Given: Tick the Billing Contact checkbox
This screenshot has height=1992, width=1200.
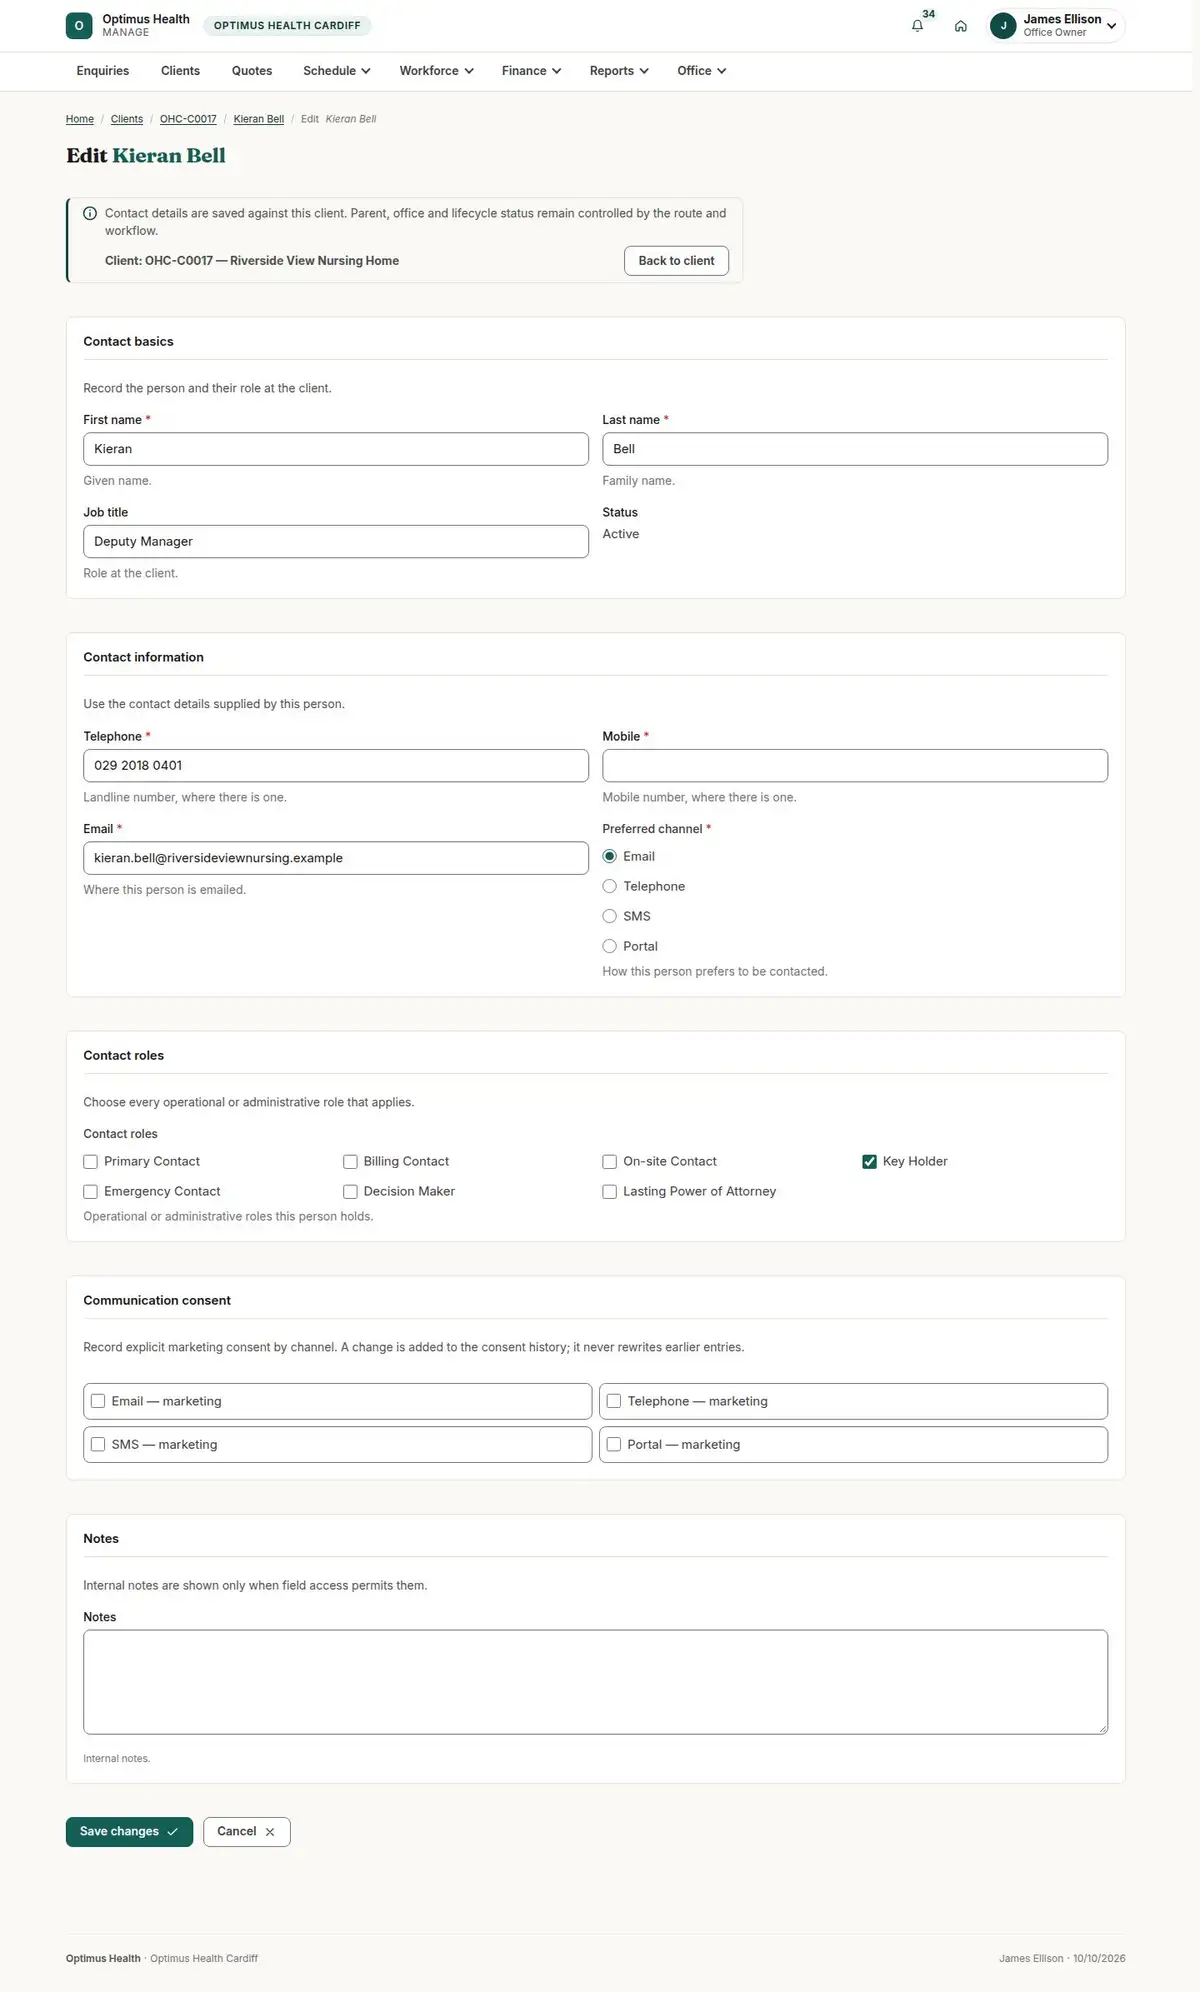Looking at the screenshot, I should [x=351, y=1161].
